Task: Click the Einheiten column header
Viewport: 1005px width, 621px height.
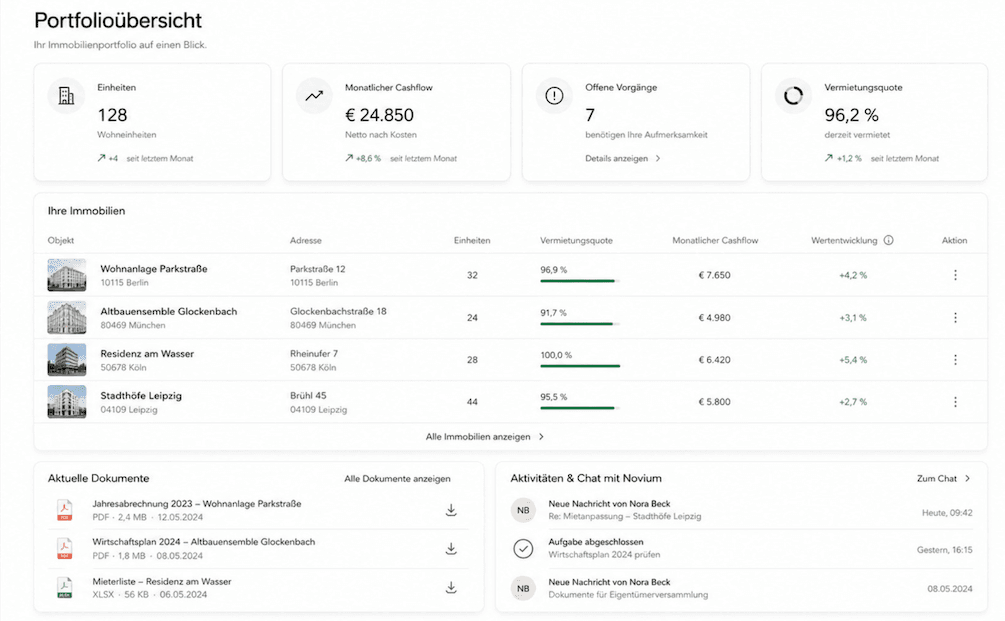Action: [x=472, y=241]
